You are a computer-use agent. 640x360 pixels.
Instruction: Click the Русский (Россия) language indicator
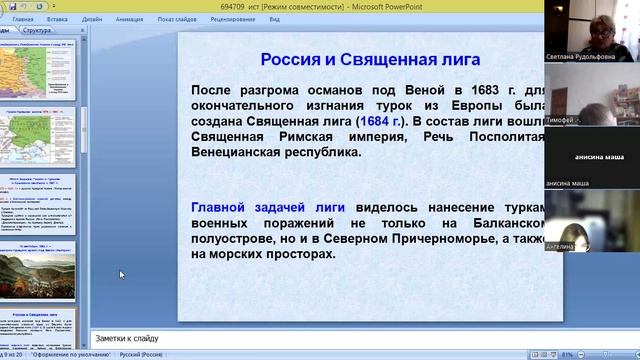141,355
